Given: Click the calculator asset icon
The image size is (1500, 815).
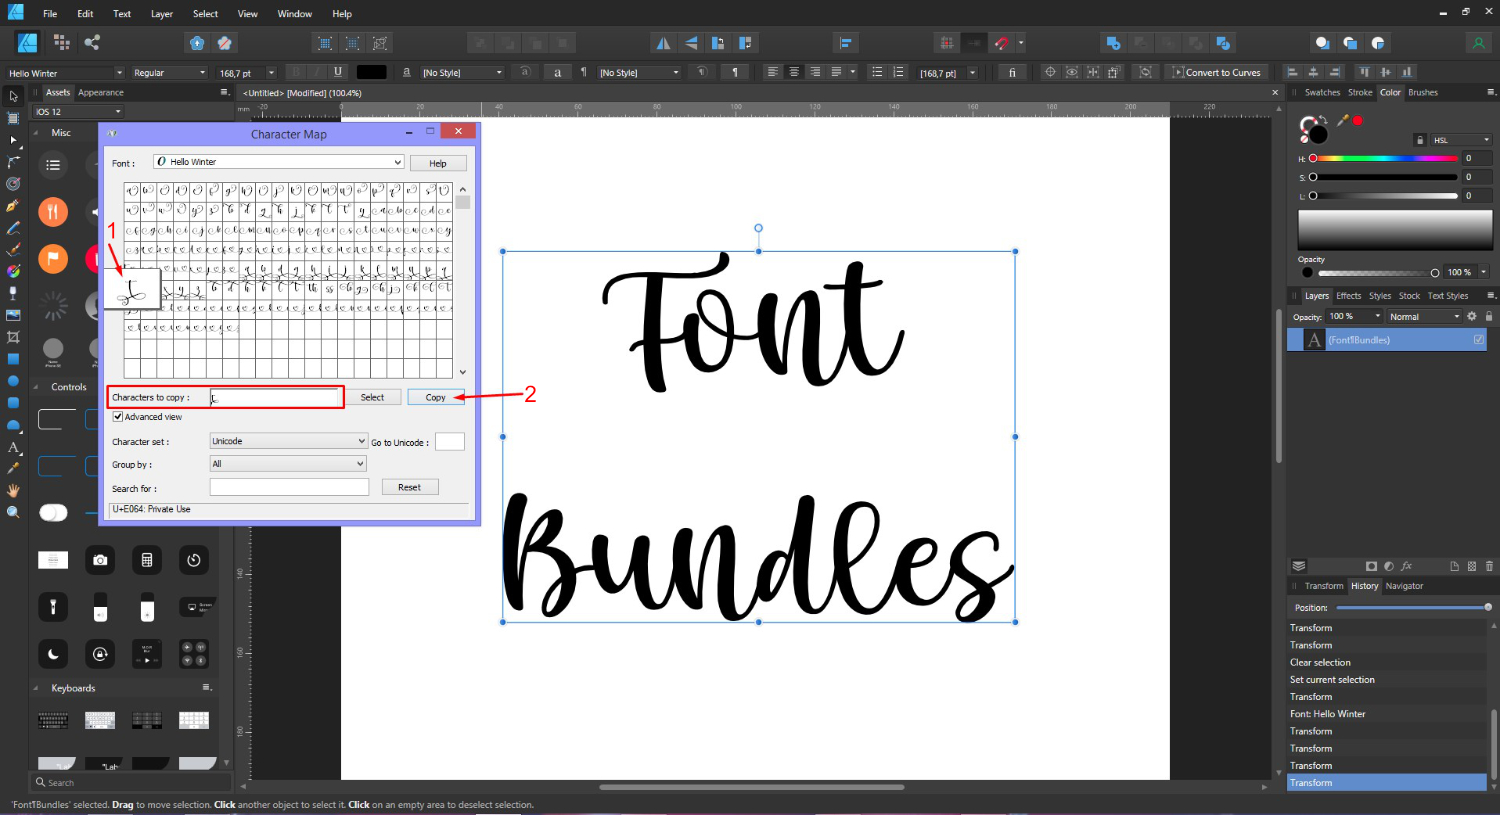Looking at the screenshot, I should pos(147,560).
